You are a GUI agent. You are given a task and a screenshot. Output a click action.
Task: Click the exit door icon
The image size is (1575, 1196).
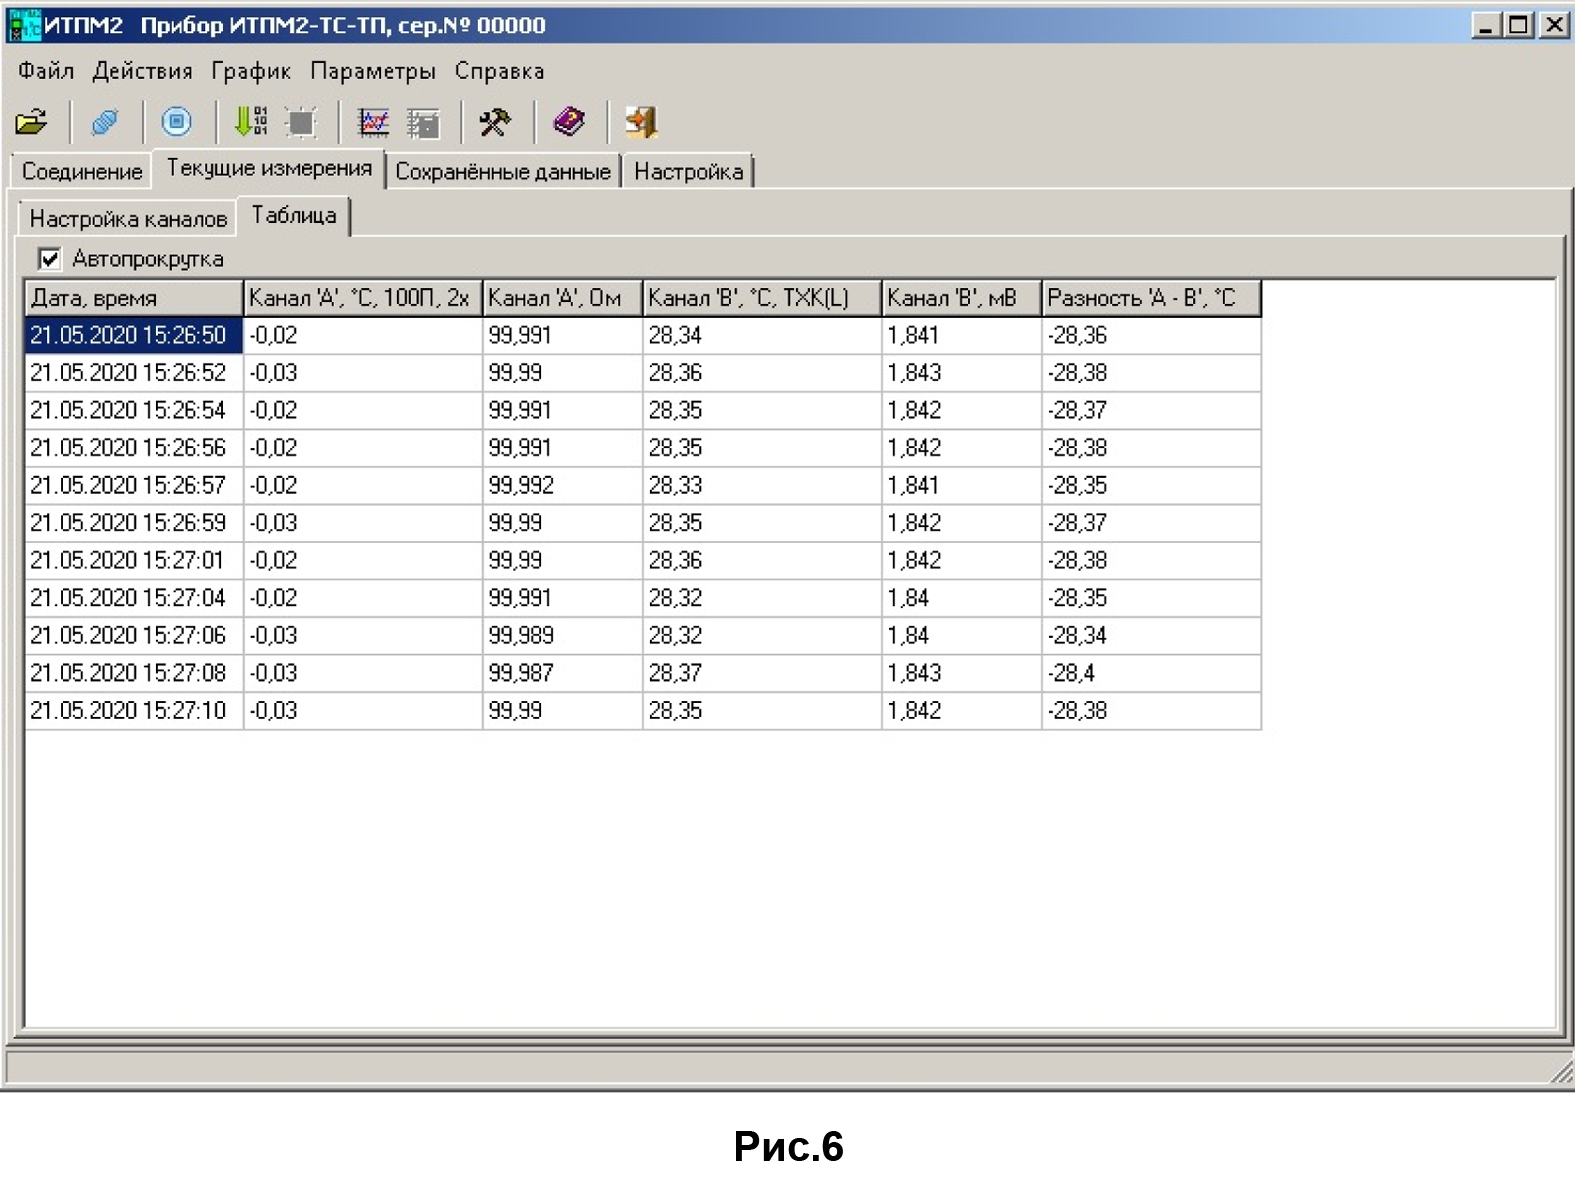641,122
